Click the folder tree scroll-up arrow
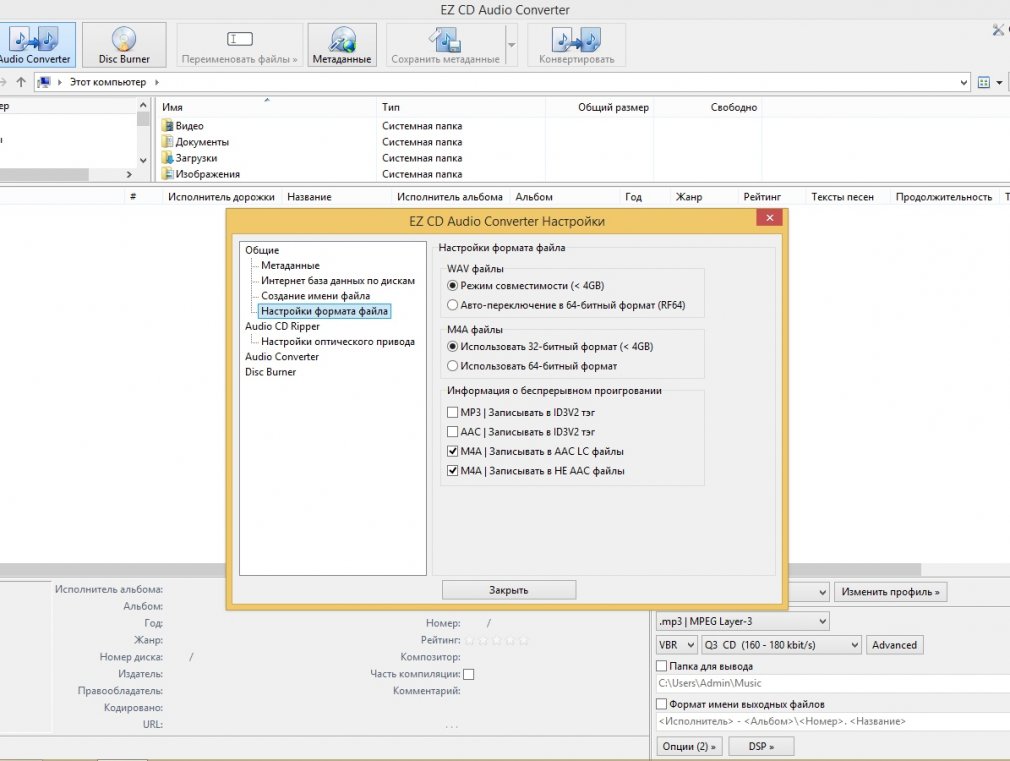This screenshot has height=761, width=1010. click(x=143, y=105)
